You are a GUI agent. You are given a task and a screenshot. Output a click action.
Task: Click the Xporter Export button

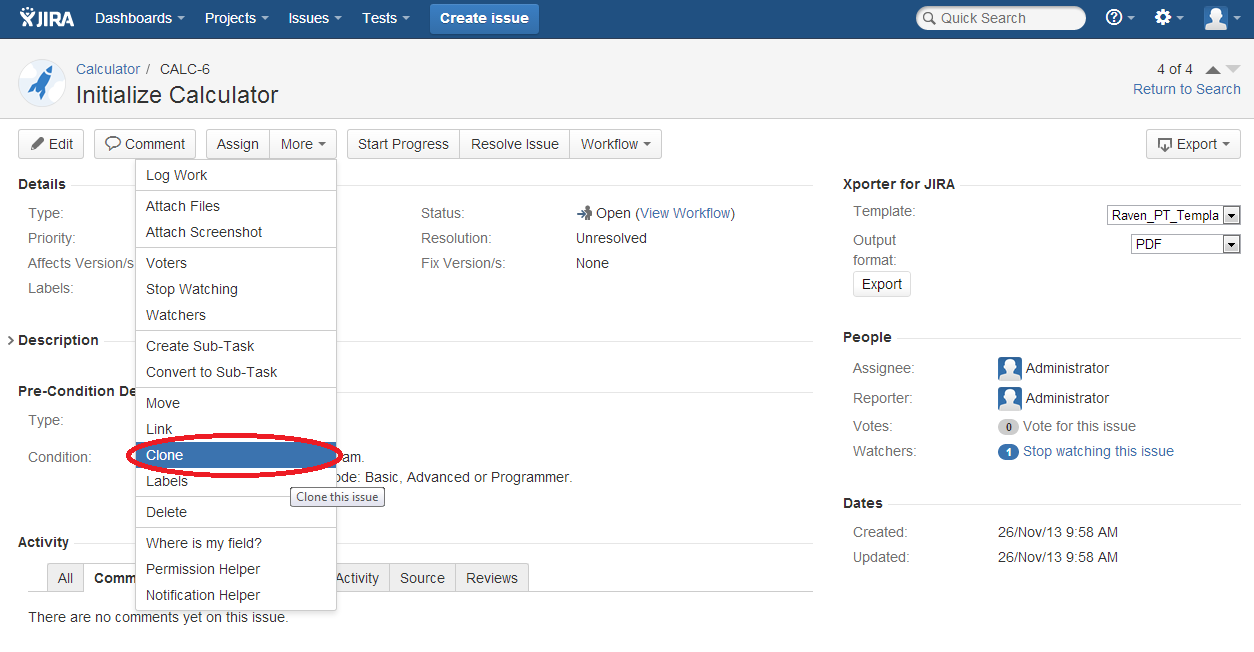[882, 284]
